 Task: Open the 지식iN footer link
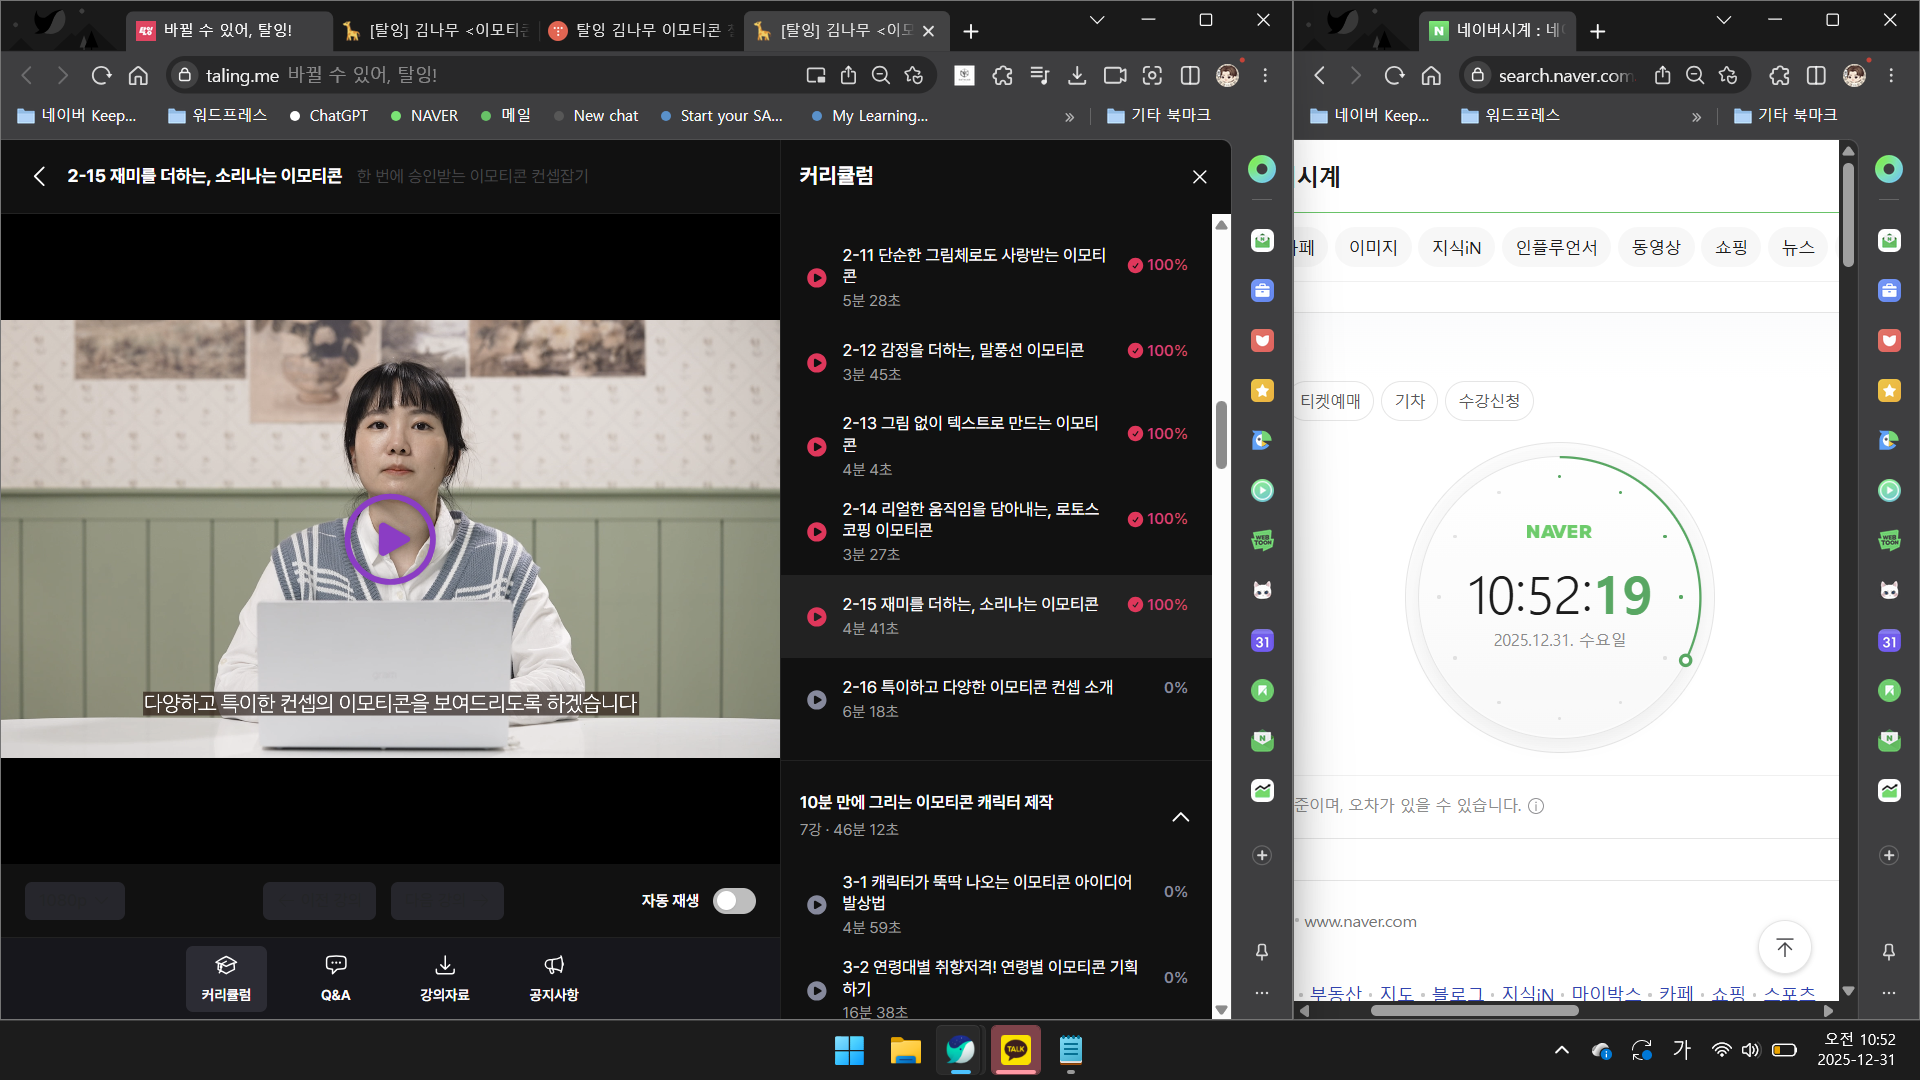[1526, 993]
